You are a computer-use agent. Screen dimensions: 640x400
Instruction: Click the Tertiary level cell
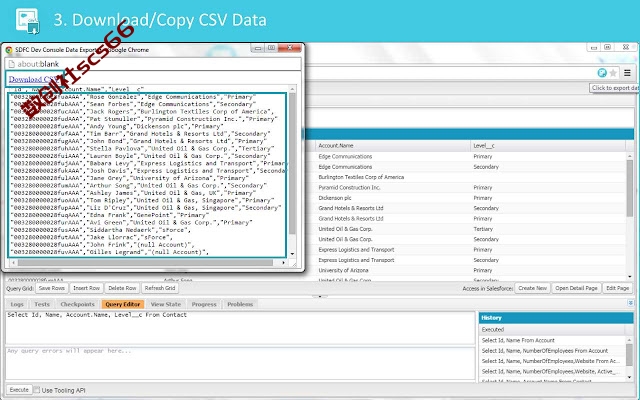point(548,229)
